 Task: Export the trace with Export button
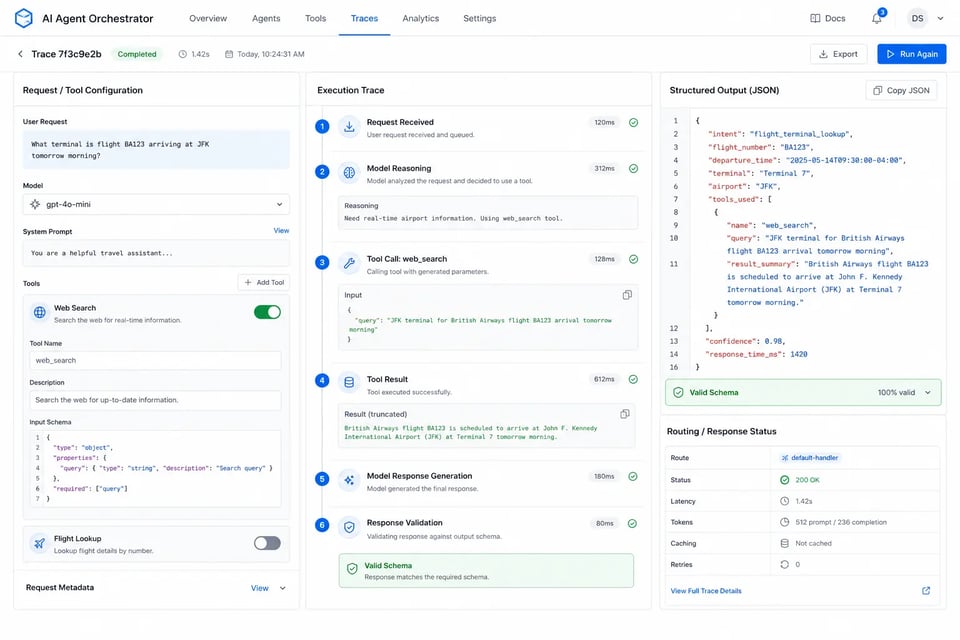(x=838, y=54)
